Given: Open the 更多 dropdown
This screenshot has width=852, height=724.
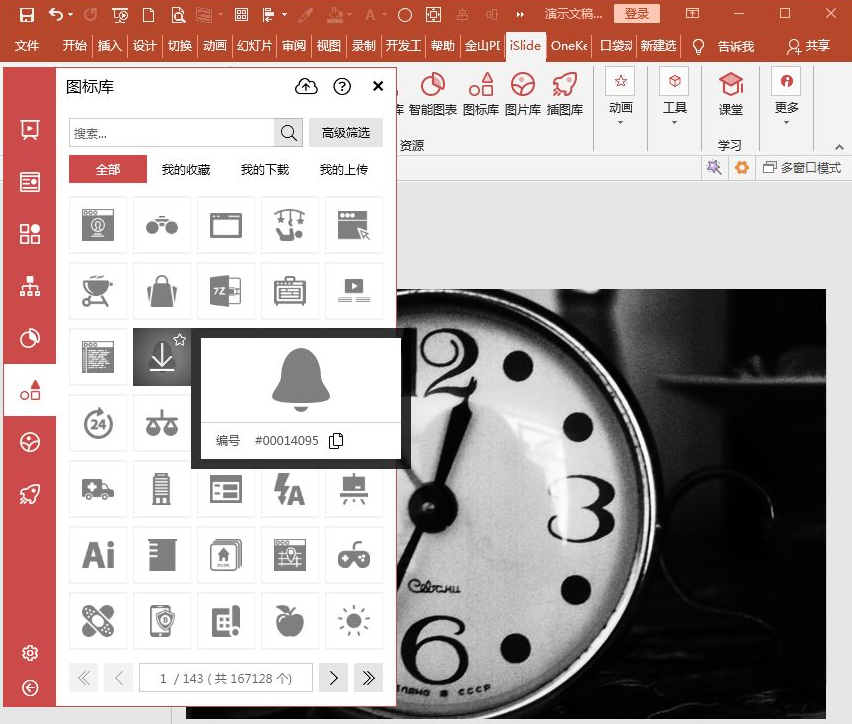Looking at the screenshot, I should [x=786, y=110].
